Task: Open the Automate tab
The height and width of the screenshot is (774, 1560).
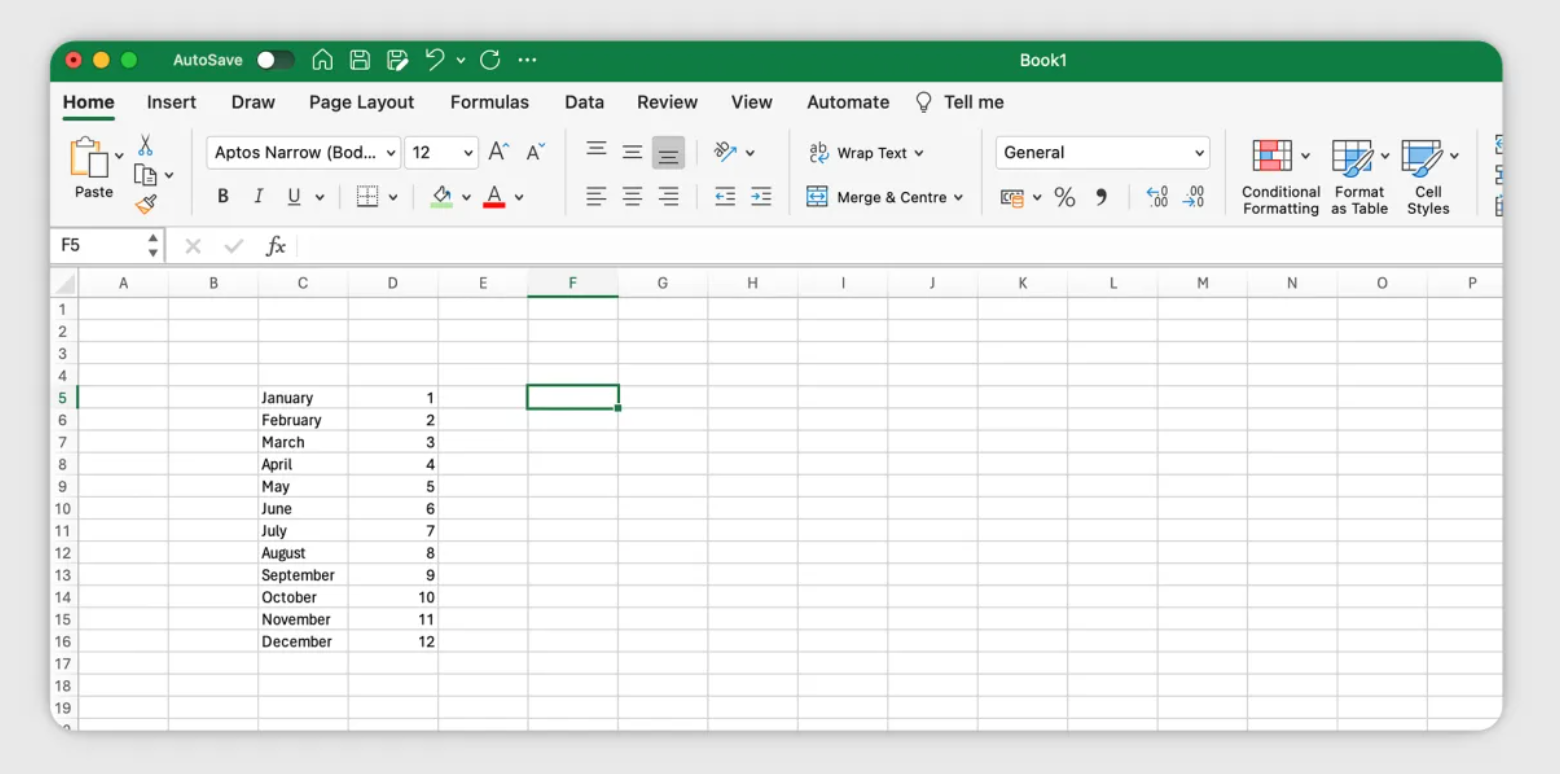Action: click(848, 102)
